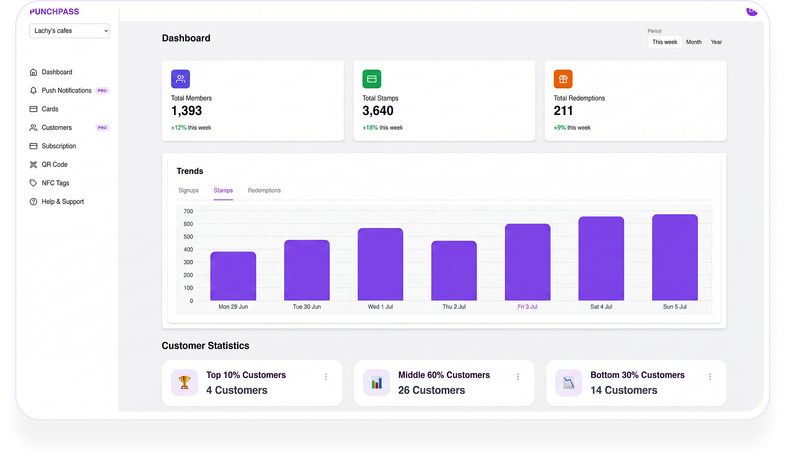Click the 4 Customers count text
This screenshot has width=786, height=461.
(237, 390)
